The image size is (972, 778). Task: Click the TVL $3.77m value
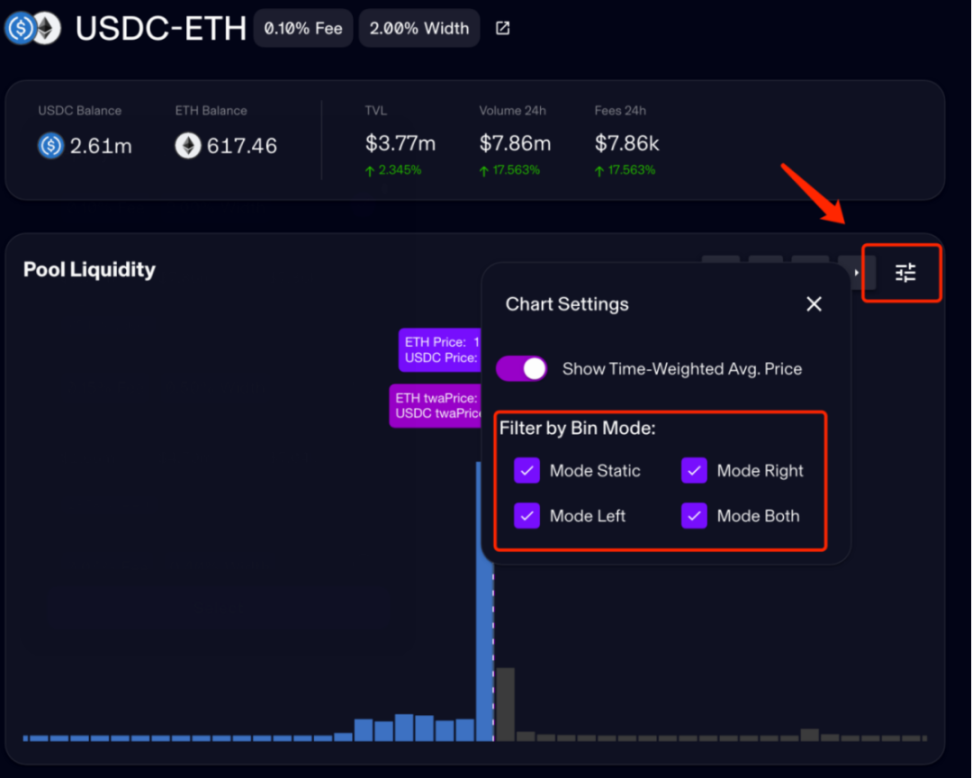click(x=398, y=144)
